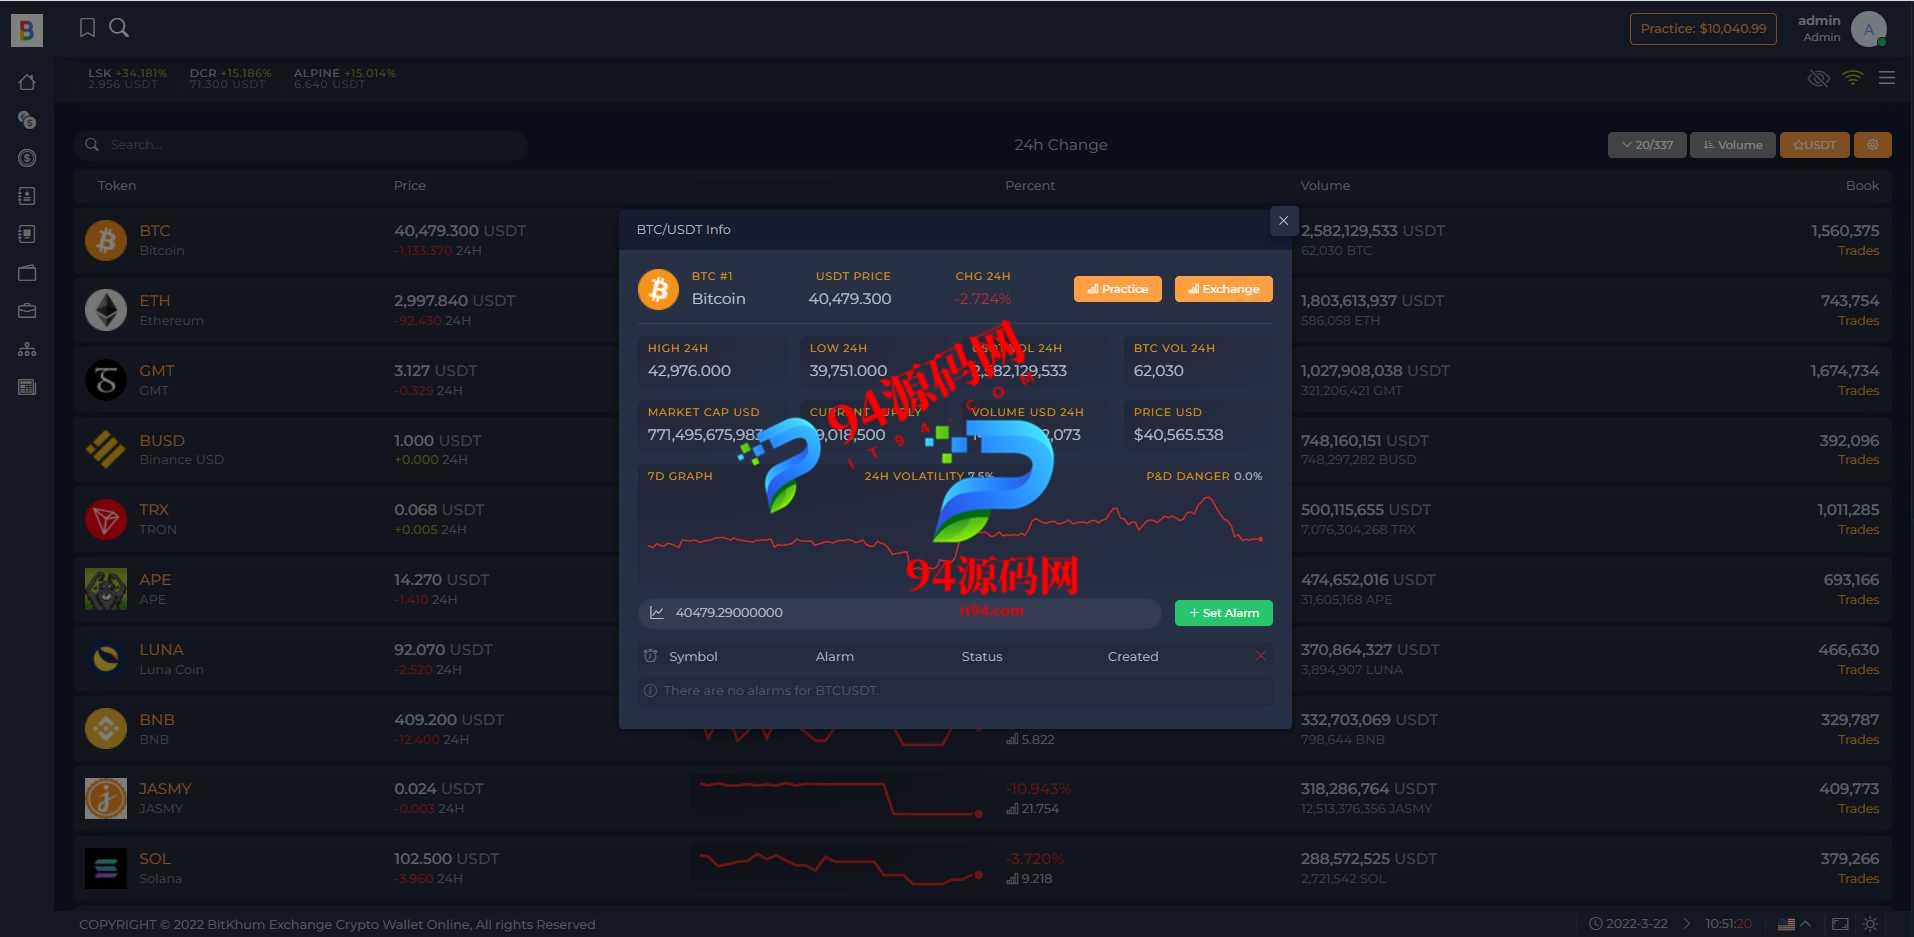Screen dimensions: 1914x937
Task: Open the coins exchange sidebar icon
Action: pyautogui.click(x=27, y=120)
